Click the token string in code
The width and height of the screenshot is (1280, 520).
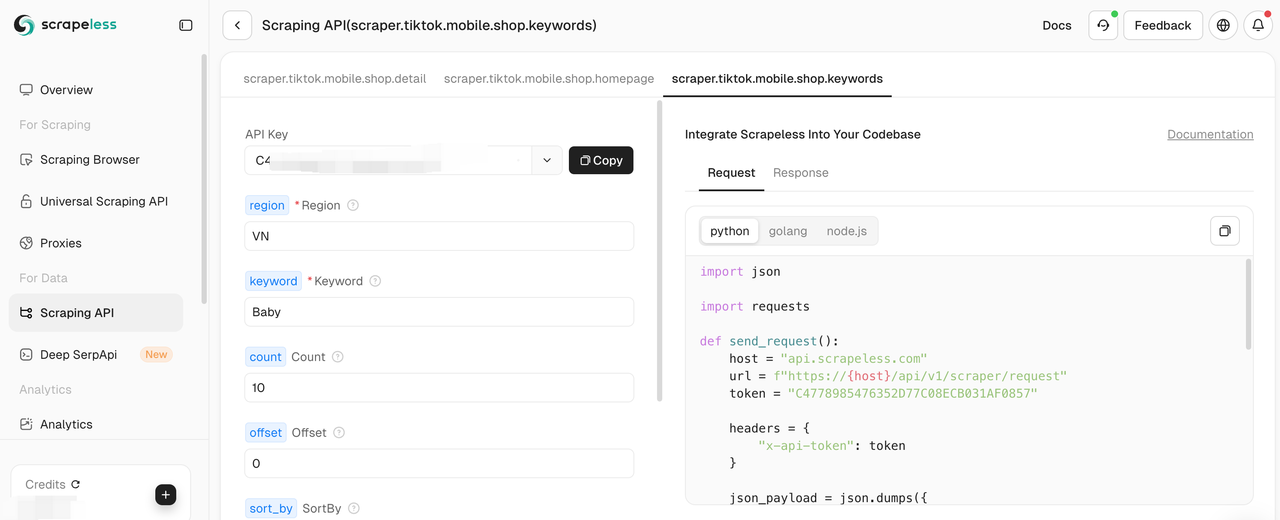(x=912, y=394)
